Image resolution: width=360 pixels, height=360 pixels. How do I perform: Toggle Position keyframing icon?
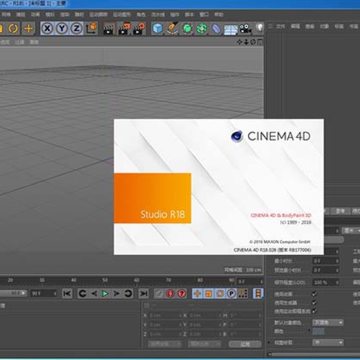[x=197, y=294]
